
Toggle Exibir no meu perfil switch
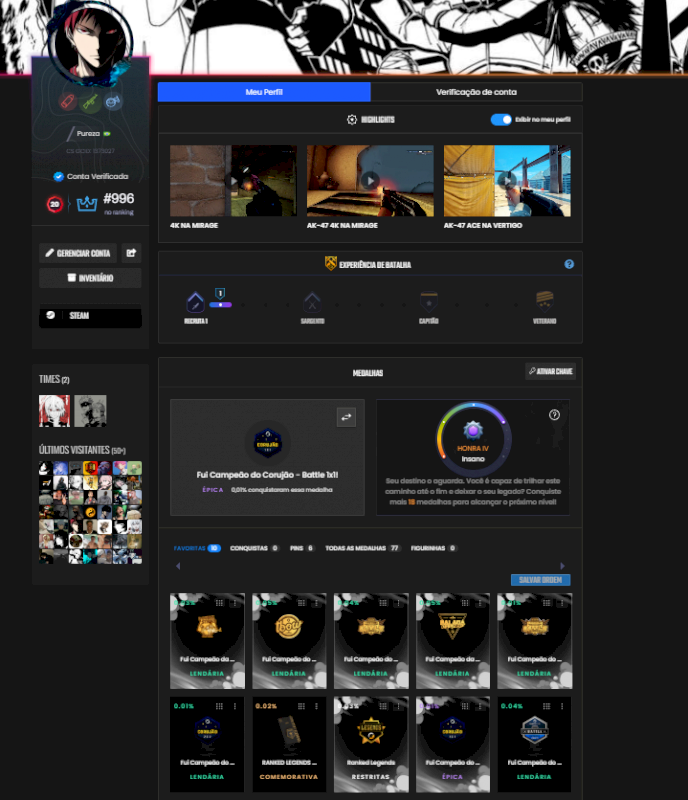501,119
